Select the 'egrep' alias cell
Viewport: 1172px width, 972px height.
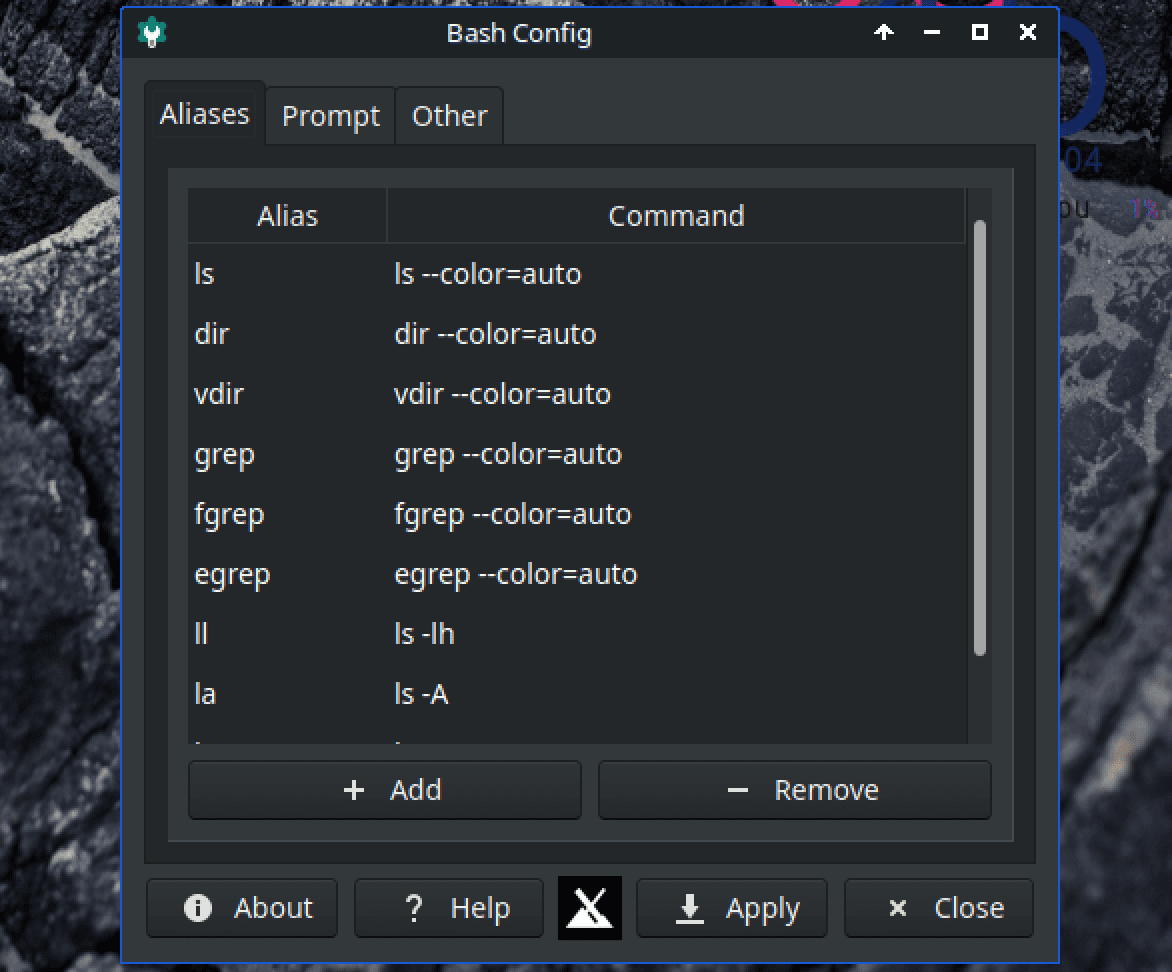pyautogui.click(x=287, y=574)
